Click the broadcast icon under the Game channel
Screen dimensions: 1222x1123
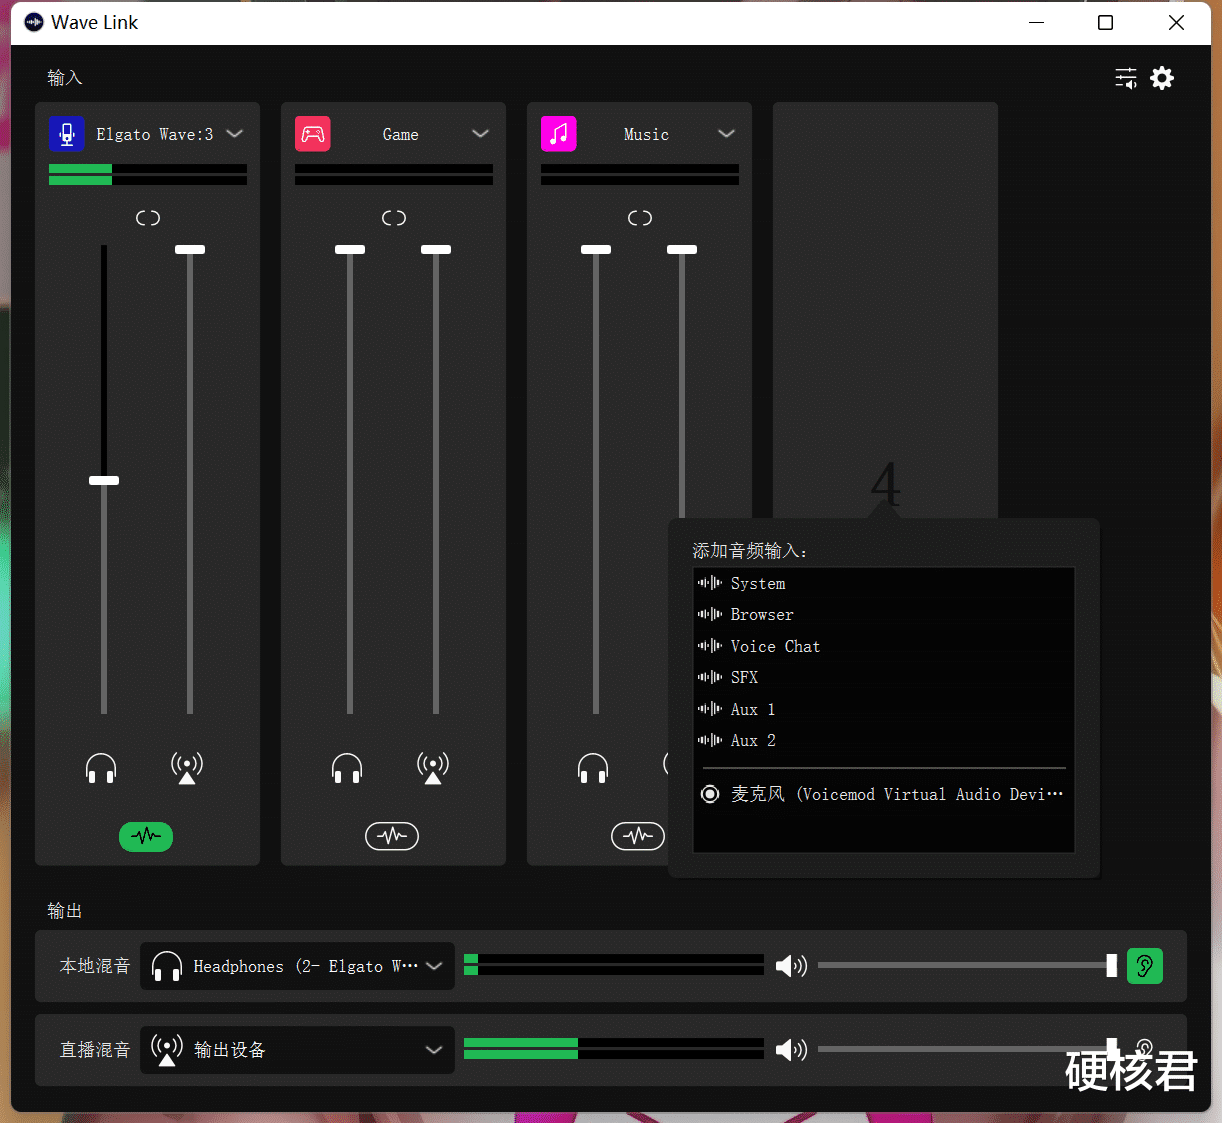pyautogui.click(x=432, y=768)
